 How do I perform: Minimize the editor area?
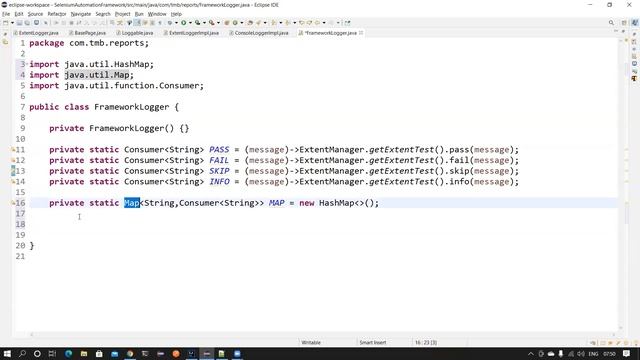[616, 31]
